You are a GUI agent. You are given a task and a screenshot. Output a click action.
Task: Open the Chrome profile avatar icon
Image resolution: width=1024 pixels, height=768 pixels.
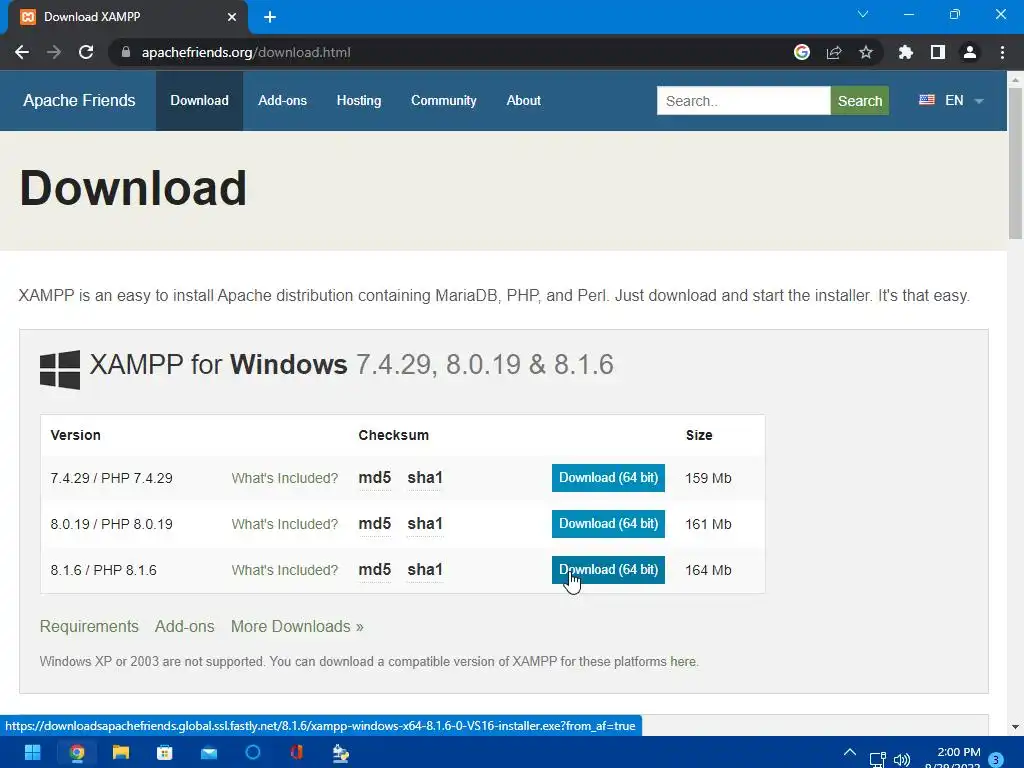[970, 52]
